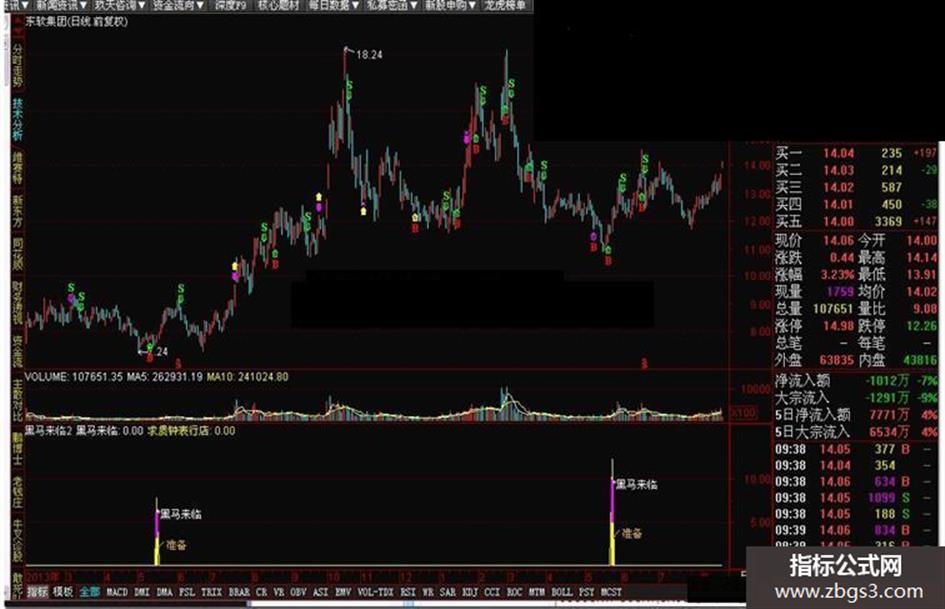Apply the MCST indicator
The image size is (945, 609).
611,592
